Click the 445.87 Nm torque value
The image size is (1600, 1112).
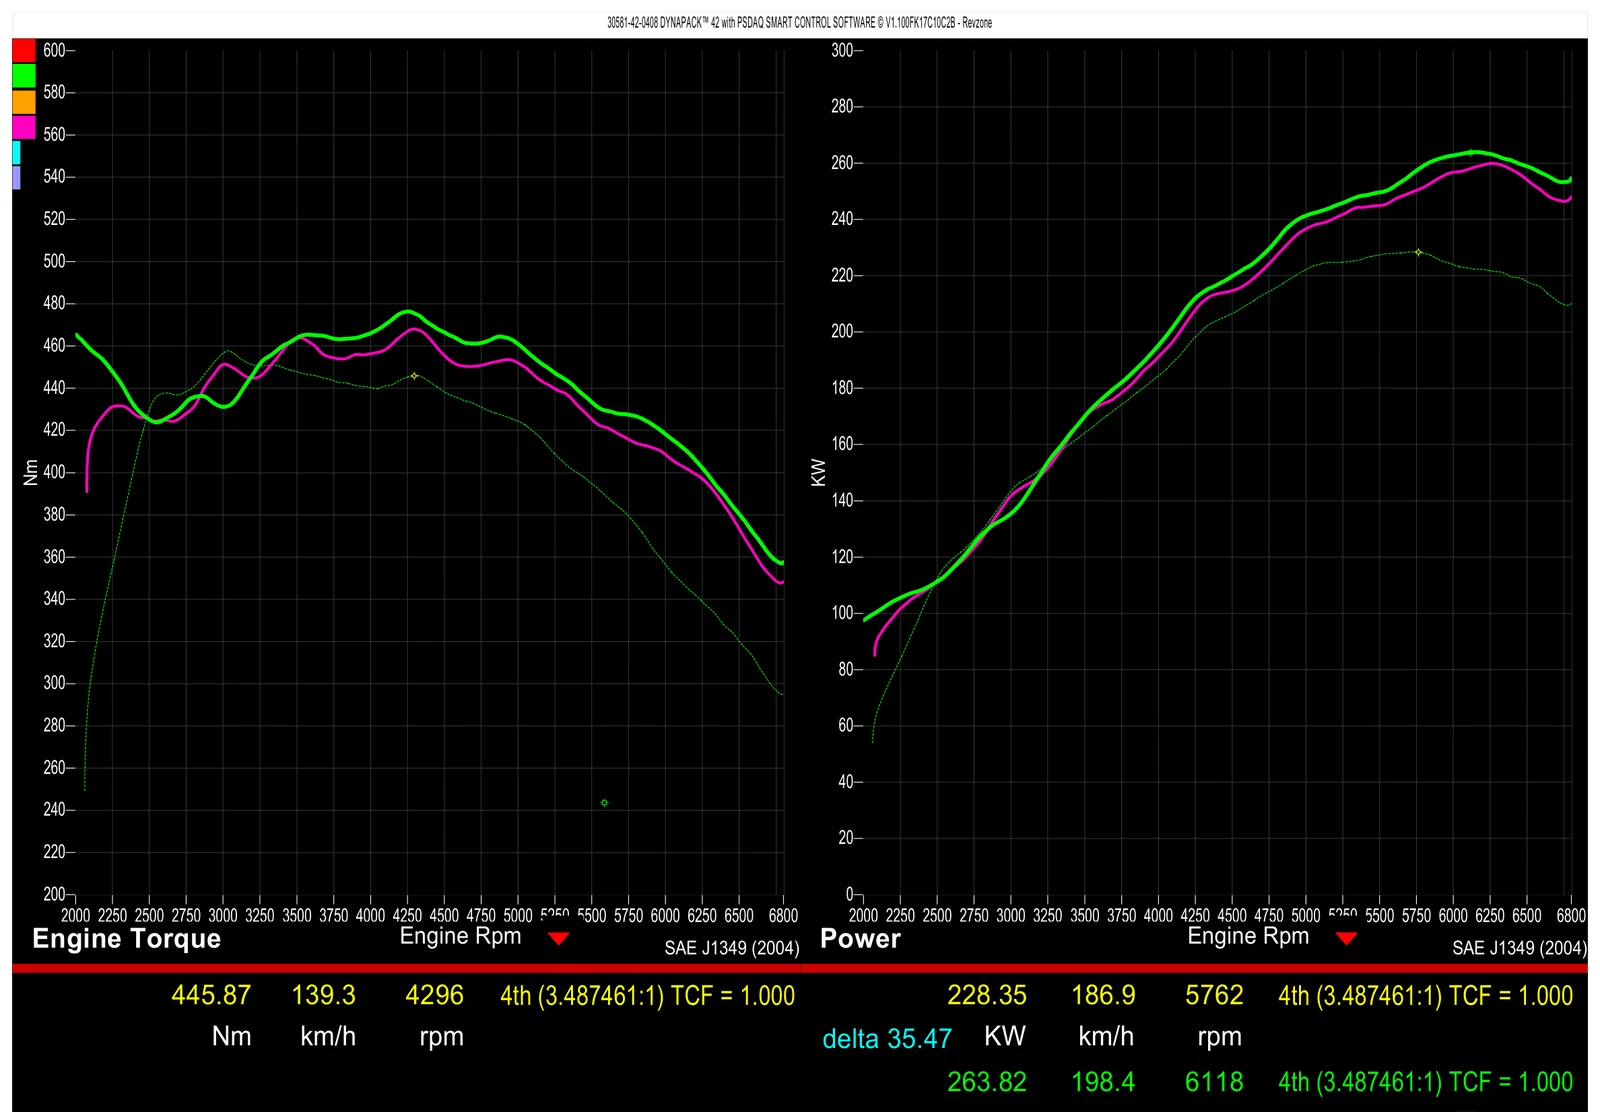(211, 995)
